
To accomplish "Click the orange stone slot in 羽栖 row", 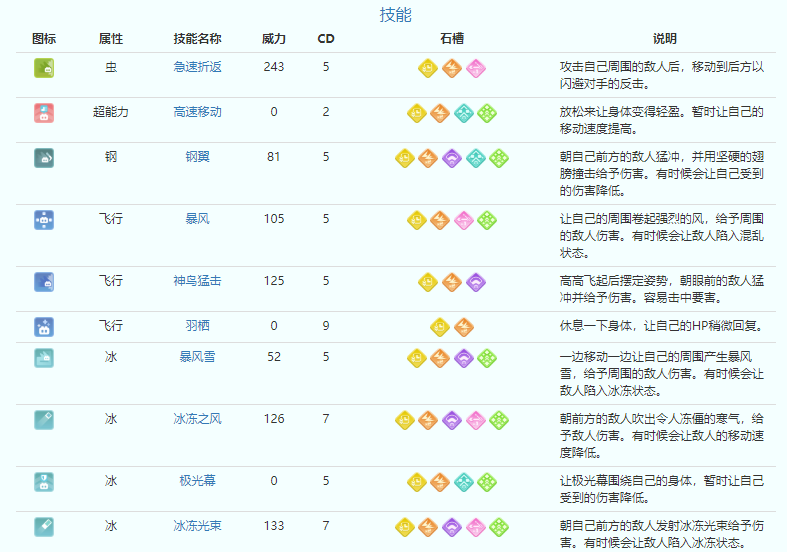I will pos(464,327).
